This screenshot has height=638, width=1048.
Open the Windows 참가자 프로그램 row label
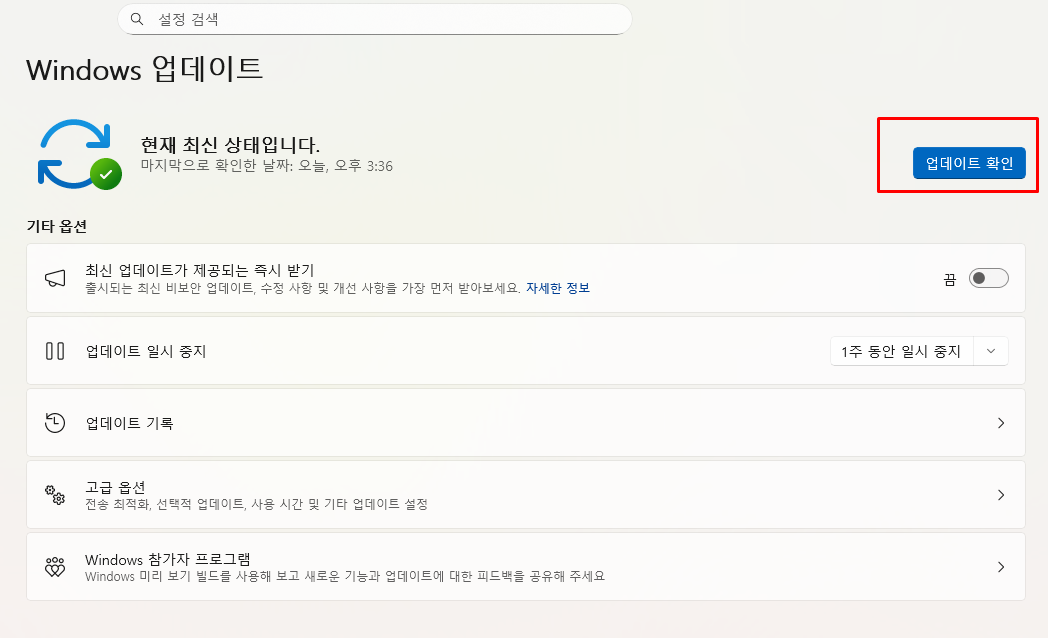168,559
